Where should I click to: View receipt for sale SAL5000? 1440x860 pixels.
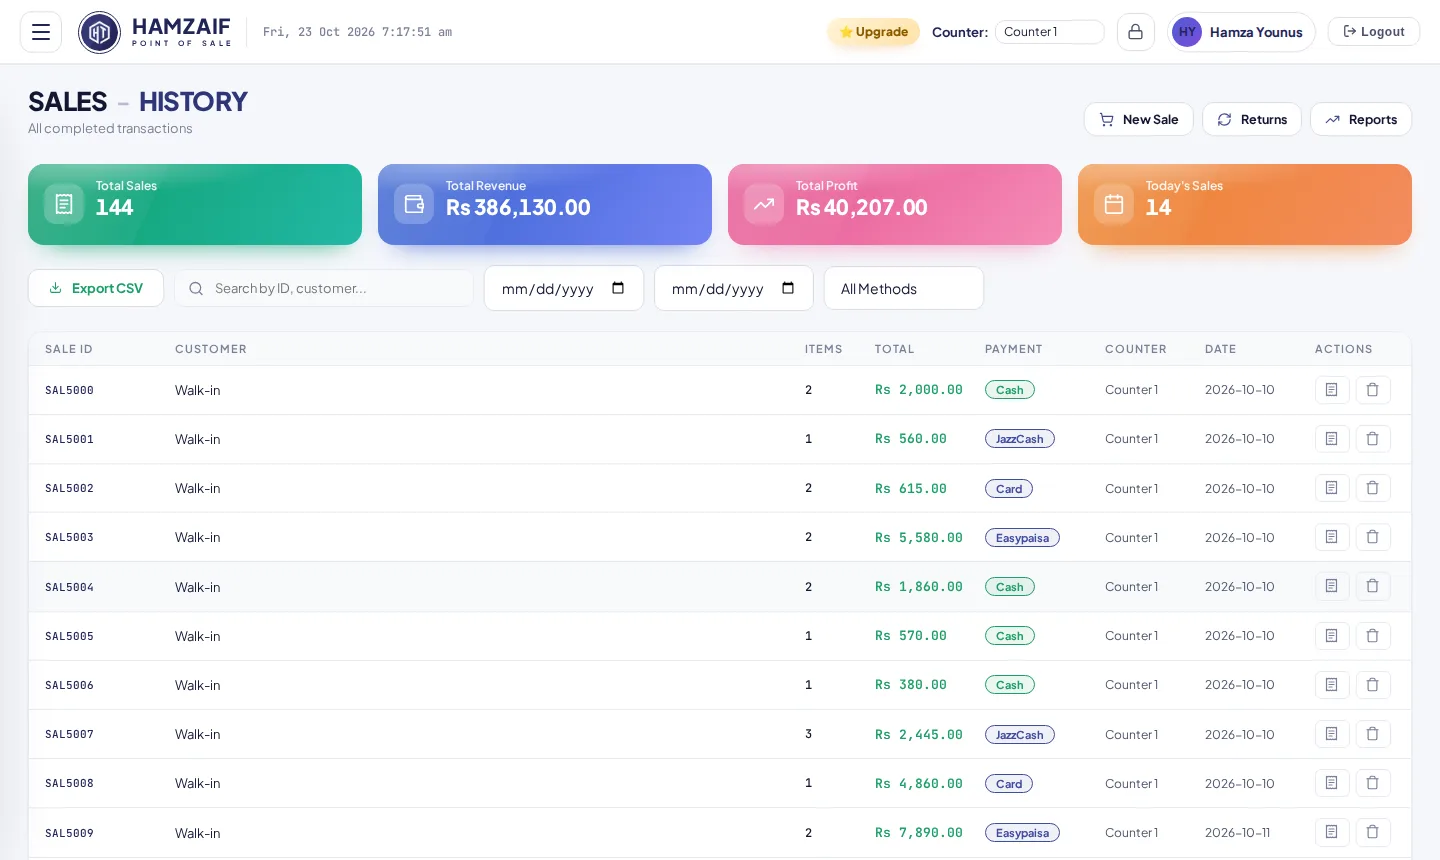coord(1332,390)
